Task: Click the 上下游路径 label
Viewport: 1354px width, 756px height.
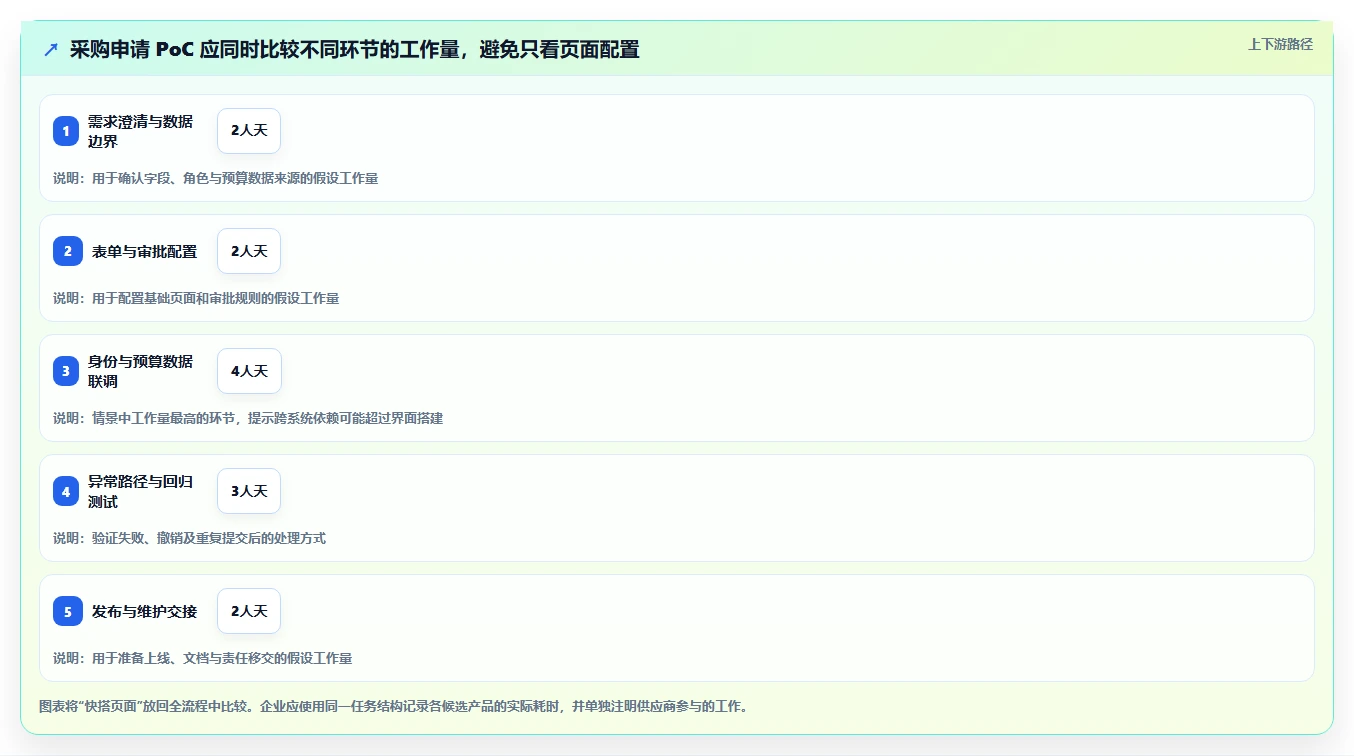Action: pos(1280,44)
